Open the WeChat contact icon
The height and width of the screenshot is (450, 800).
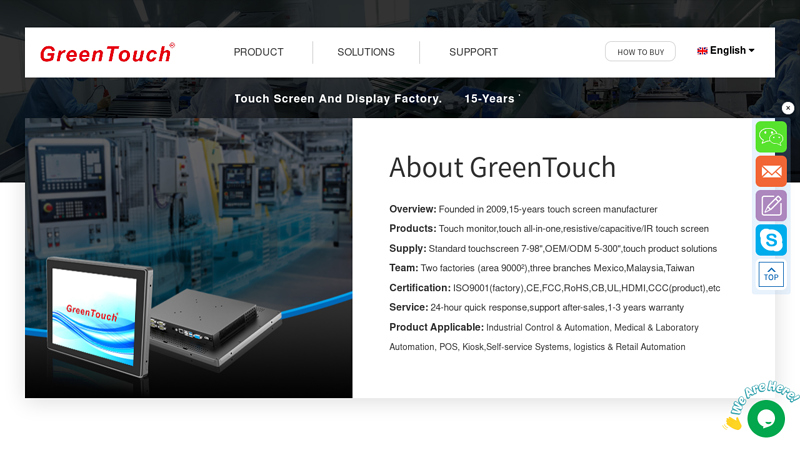tap(771, 137)
